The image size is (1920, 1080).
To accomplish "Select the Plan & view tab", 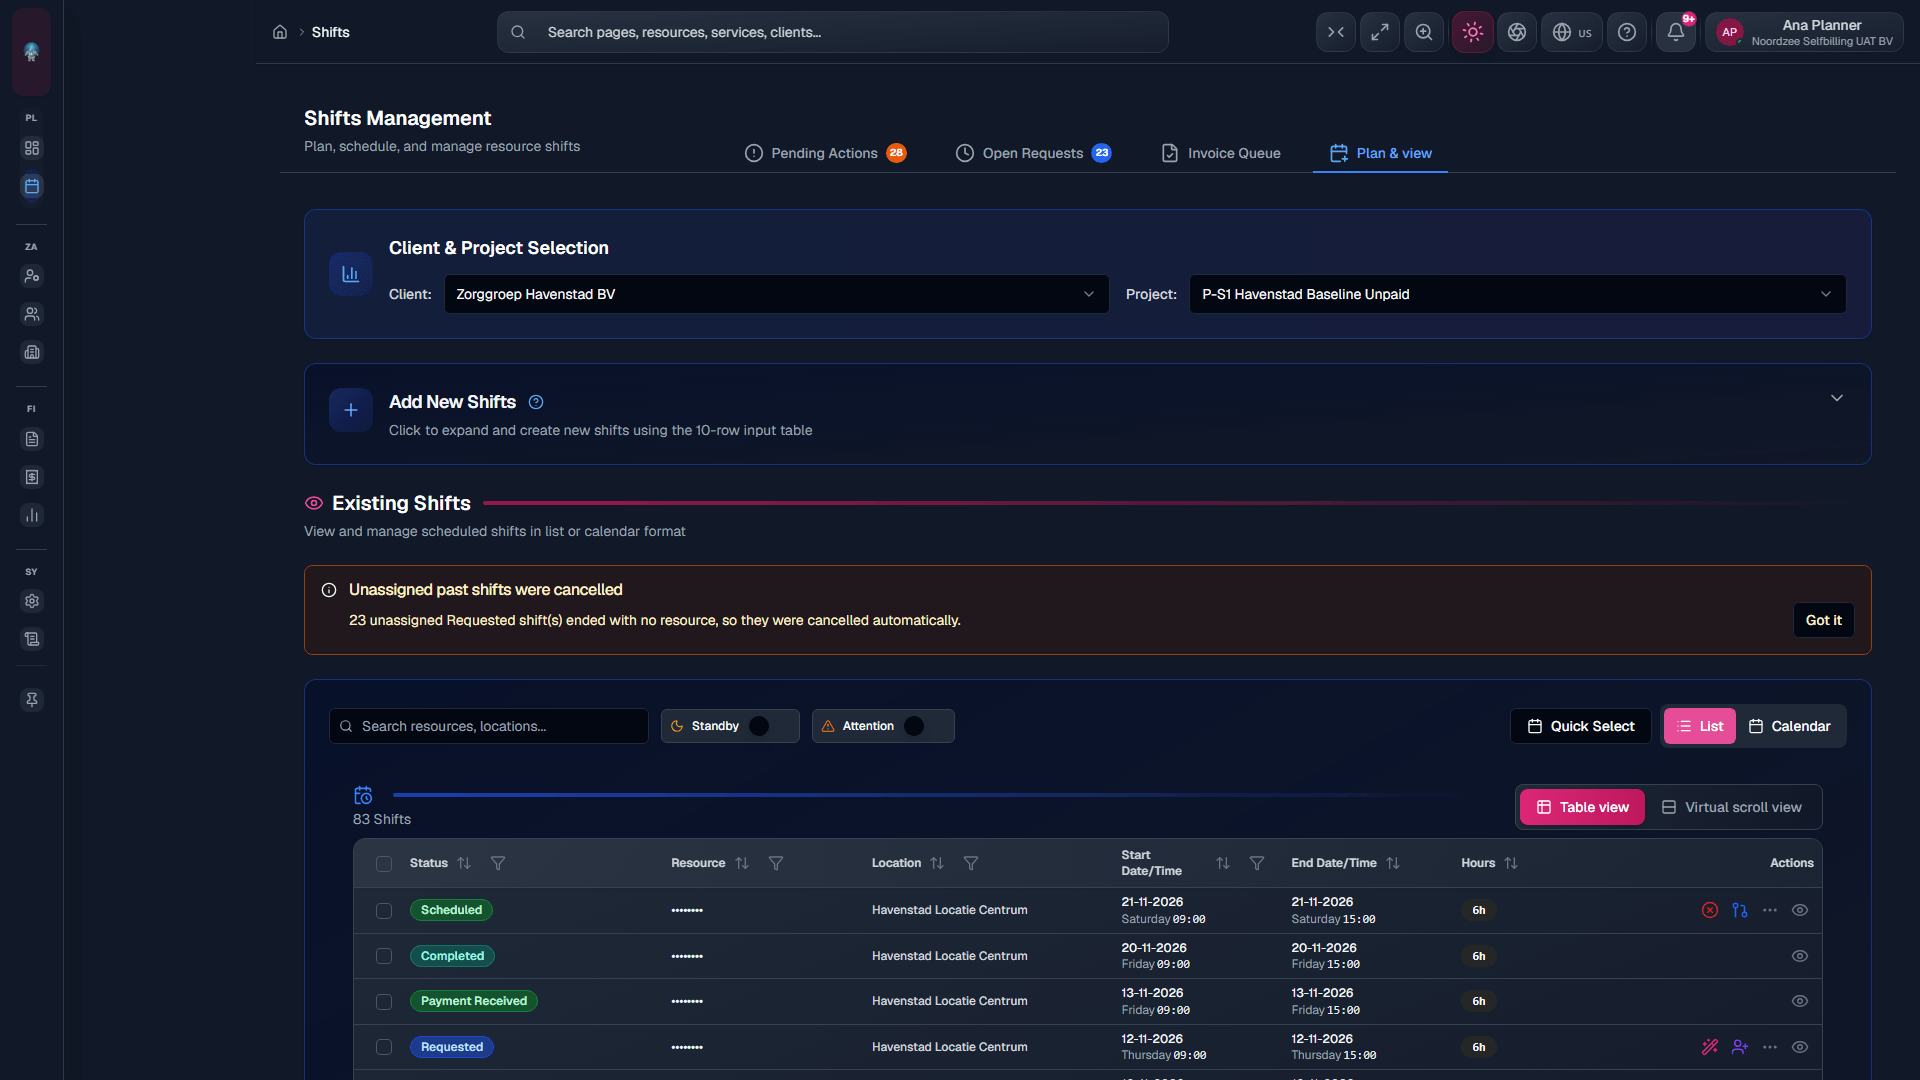I will [1380, 153].
